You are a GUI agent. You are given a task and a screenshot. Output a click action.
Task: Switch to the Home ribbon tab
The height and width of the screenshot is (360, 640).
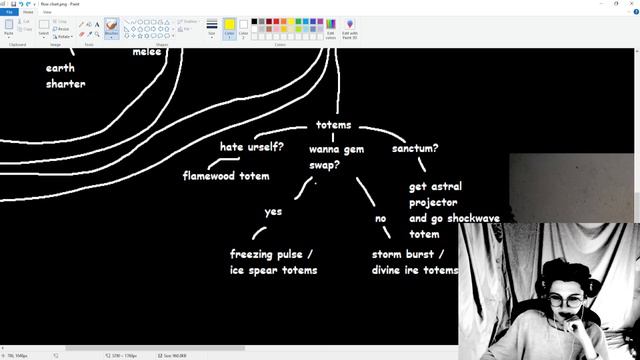28,12
